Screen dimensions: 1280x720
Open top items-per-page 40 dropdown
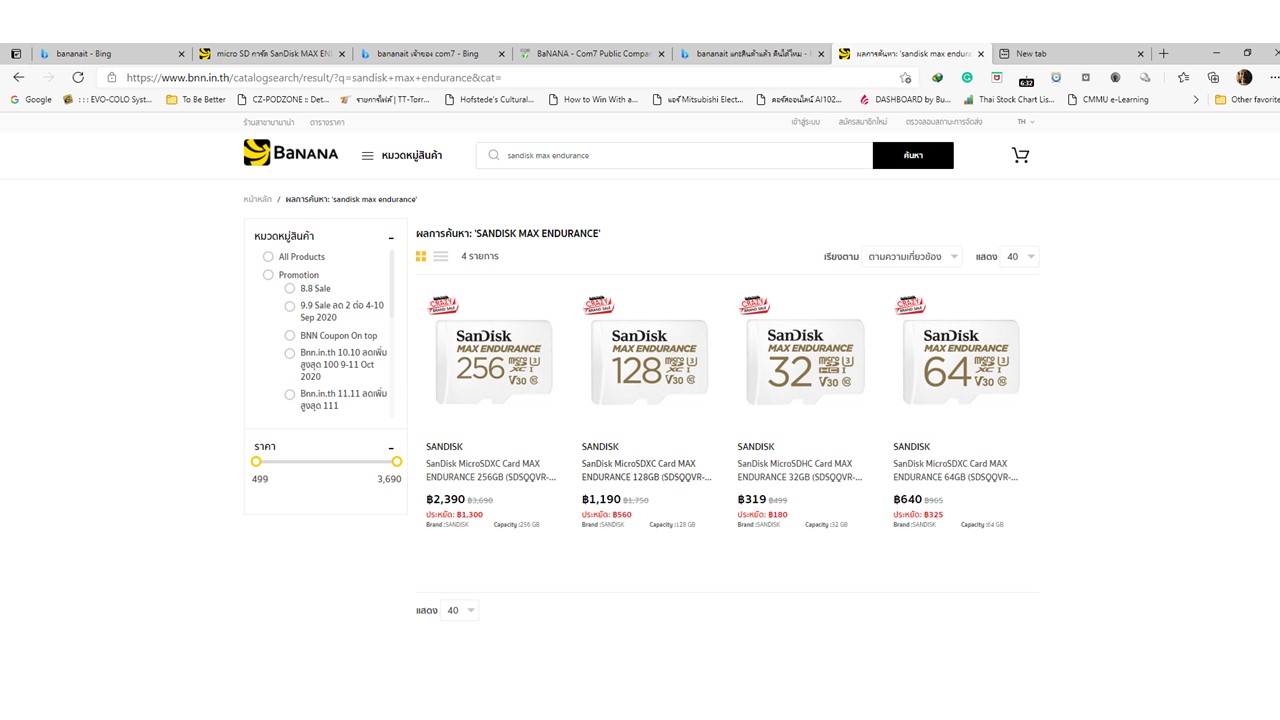tap(1021, 257)
